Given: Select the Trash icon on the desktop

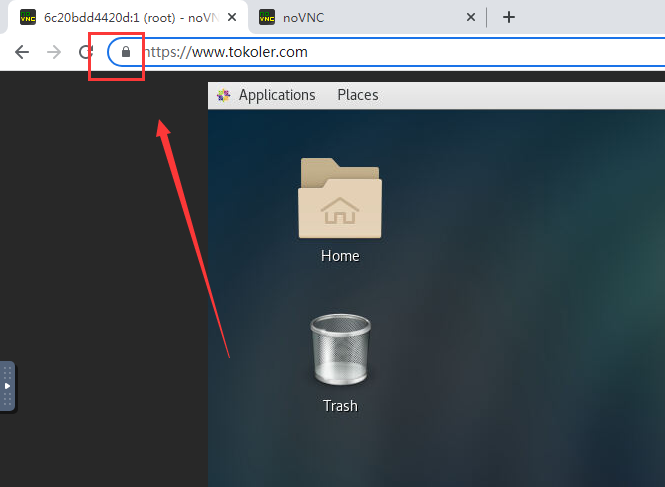Looking at the screenshot, I should [x=340, y=350].
